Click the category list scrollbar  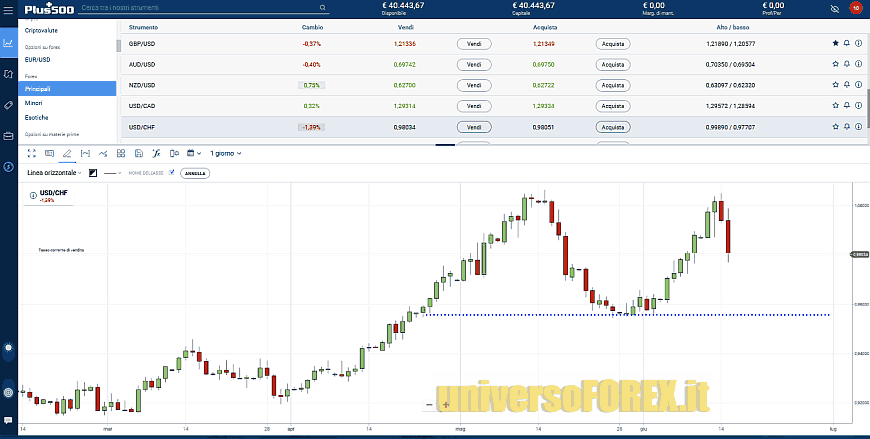[118, 46]
